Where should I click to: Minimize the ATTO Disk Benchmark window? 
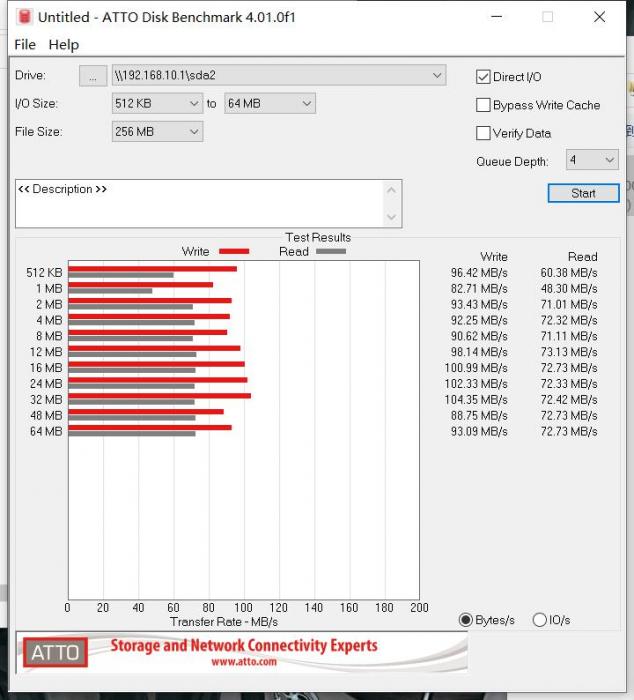[x=496, y=17]
